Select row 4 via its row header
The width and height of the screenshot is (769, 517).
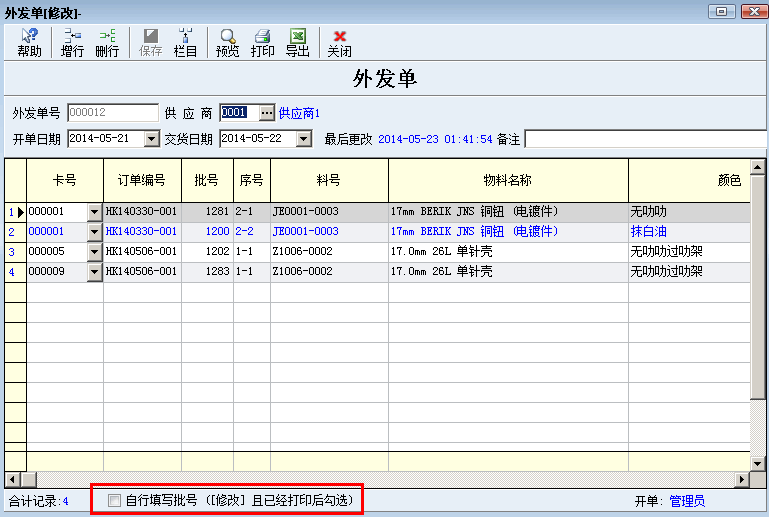coord(15,272)
